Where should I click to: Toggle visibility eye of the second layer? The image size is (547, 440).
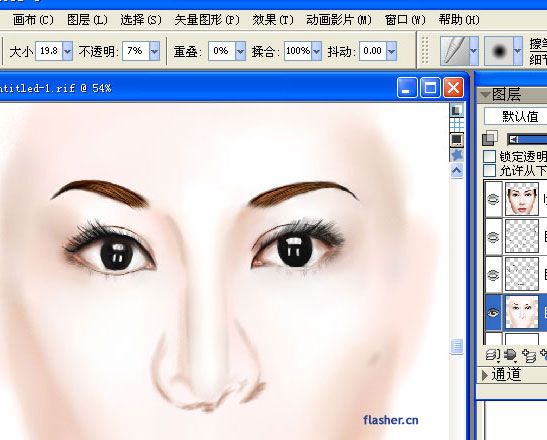tap(493, 238)
